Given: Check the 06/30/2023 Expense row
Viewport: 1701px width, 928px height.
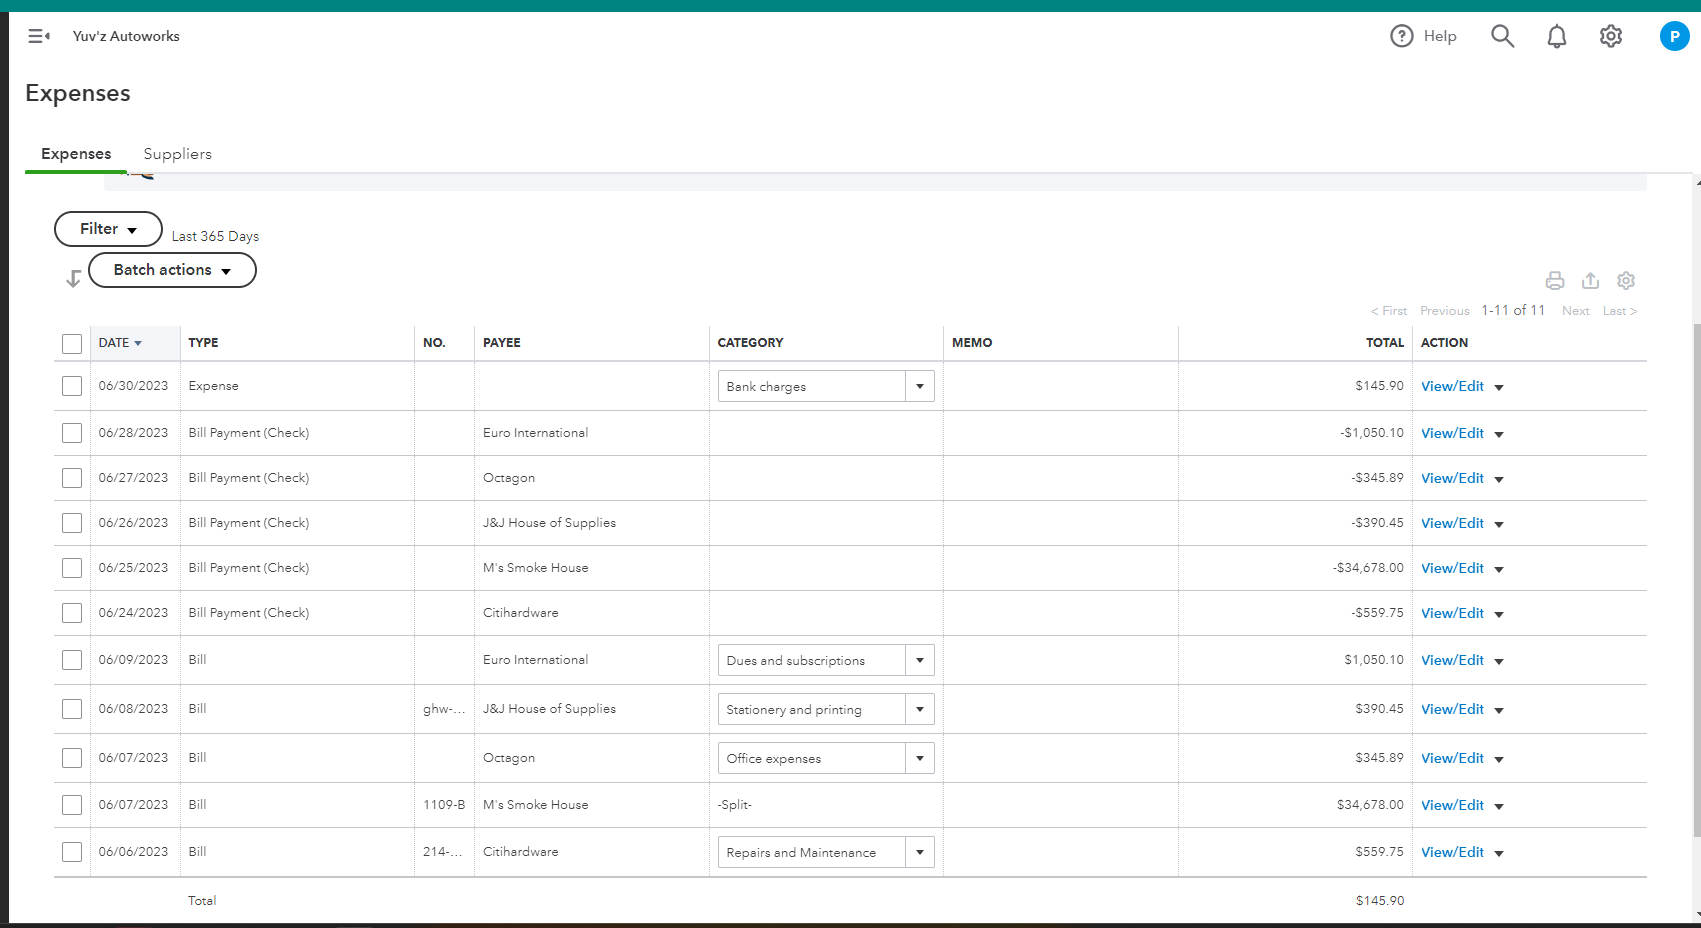Looking at the screenshot, I should point(72,386).
